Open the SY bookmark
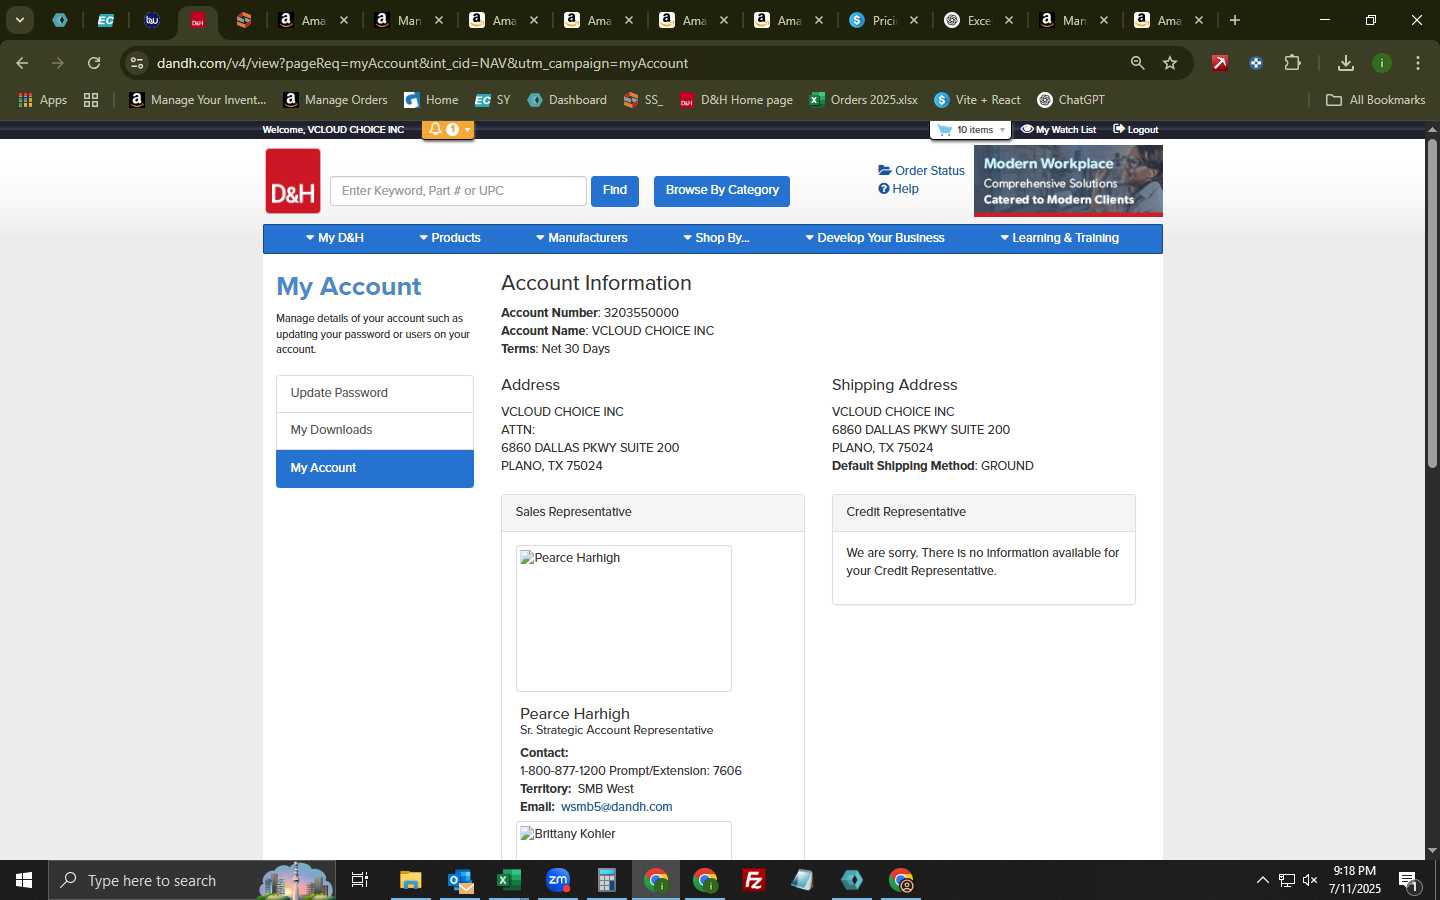1440x900 pixels. click(493, 100)
